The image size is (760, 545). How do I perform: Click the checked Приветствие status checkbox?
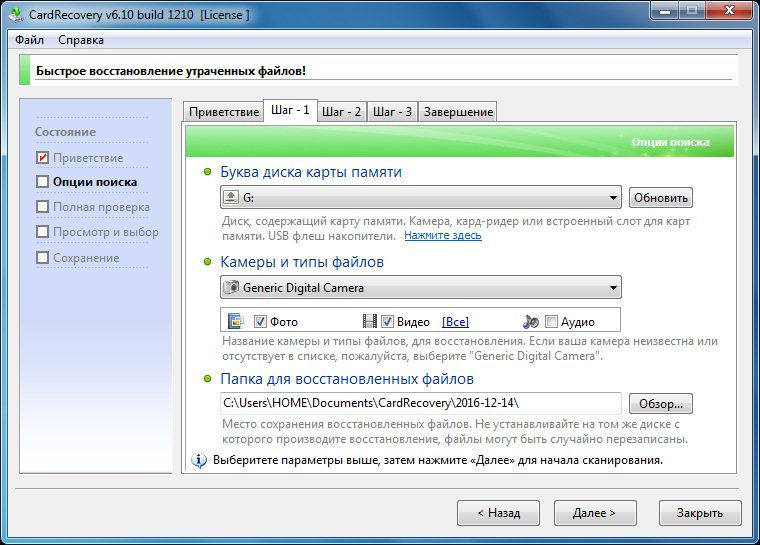(x=43, y=158)
